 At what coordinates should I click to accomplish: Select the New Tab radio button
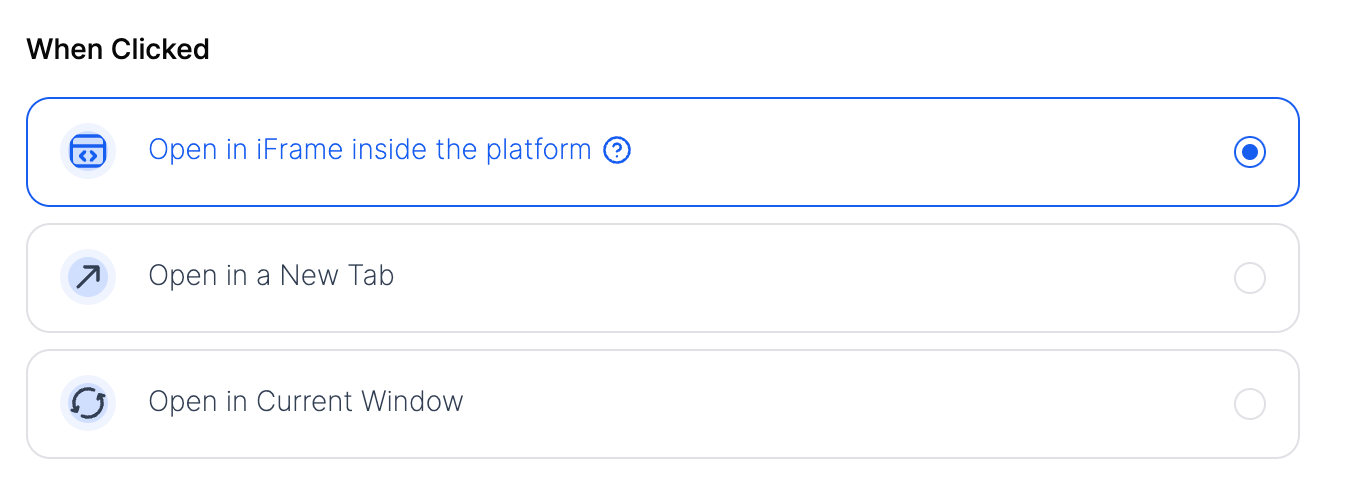pyautogui.click(x=1249, y=278)
